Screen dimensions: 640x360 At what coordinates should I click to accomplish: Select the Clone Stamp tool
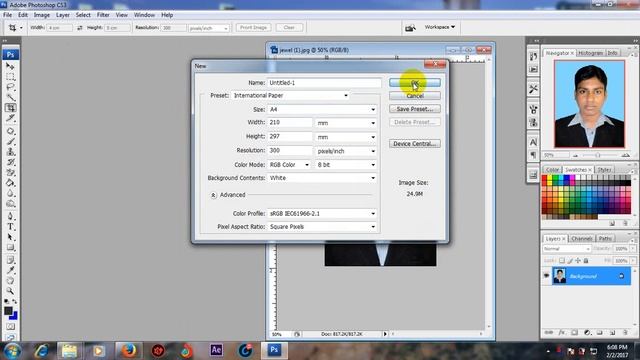pyautogui.click(x=11, y=151)
